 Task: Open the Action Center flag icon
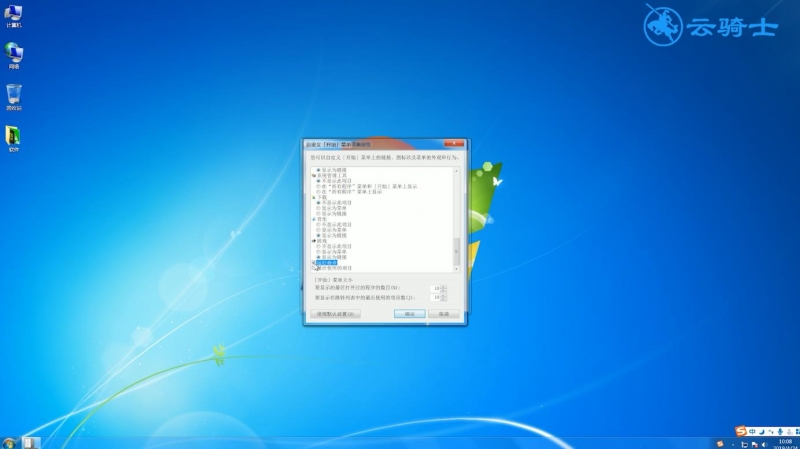tap(755, 445)
